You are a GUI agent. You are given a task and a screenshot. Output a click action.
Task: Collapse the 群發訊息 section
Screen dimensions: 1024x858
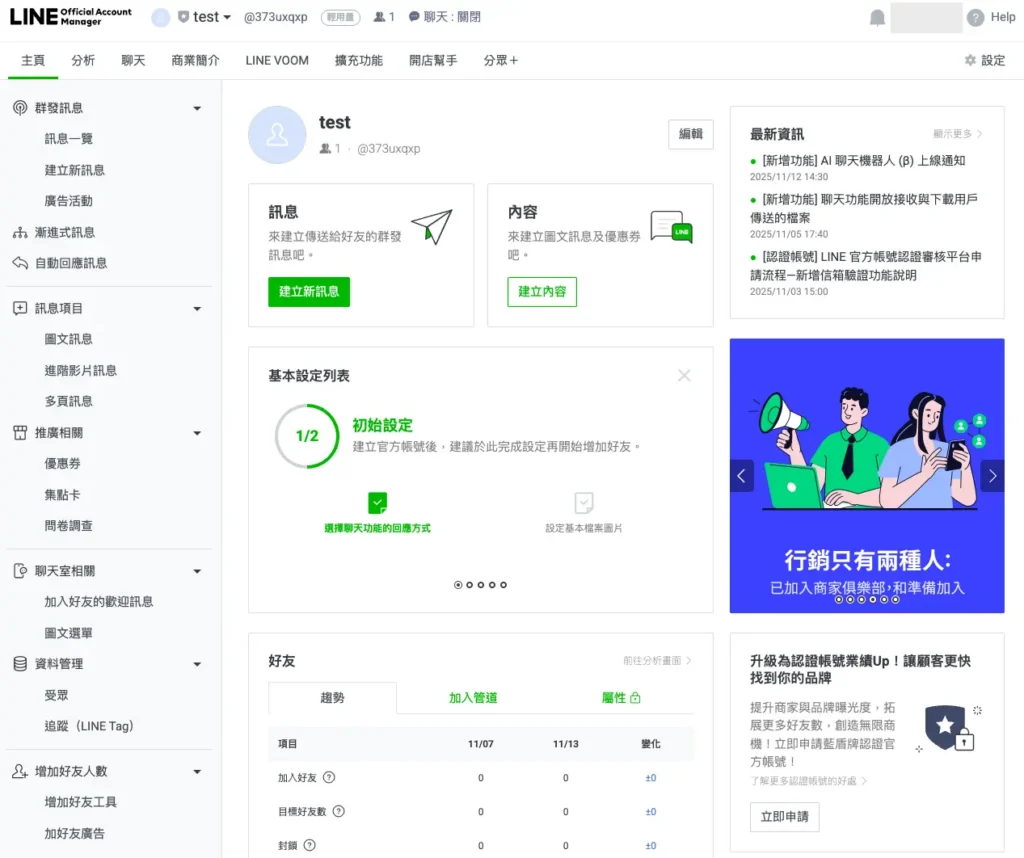[x=197, y=108]
